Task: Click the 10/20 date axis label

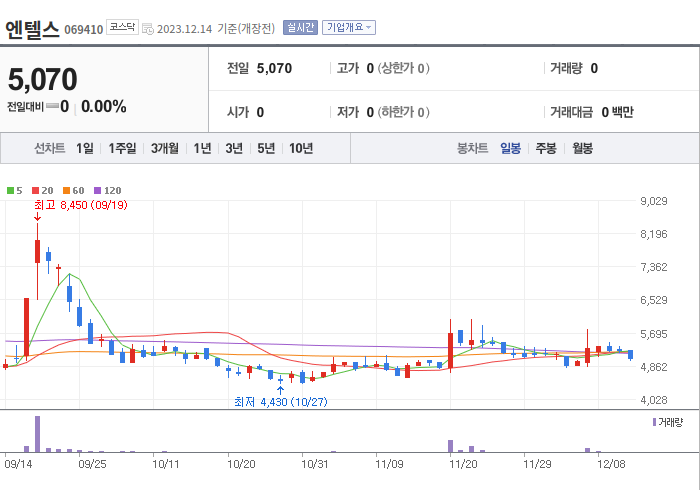Action: (x=241, y=464)
